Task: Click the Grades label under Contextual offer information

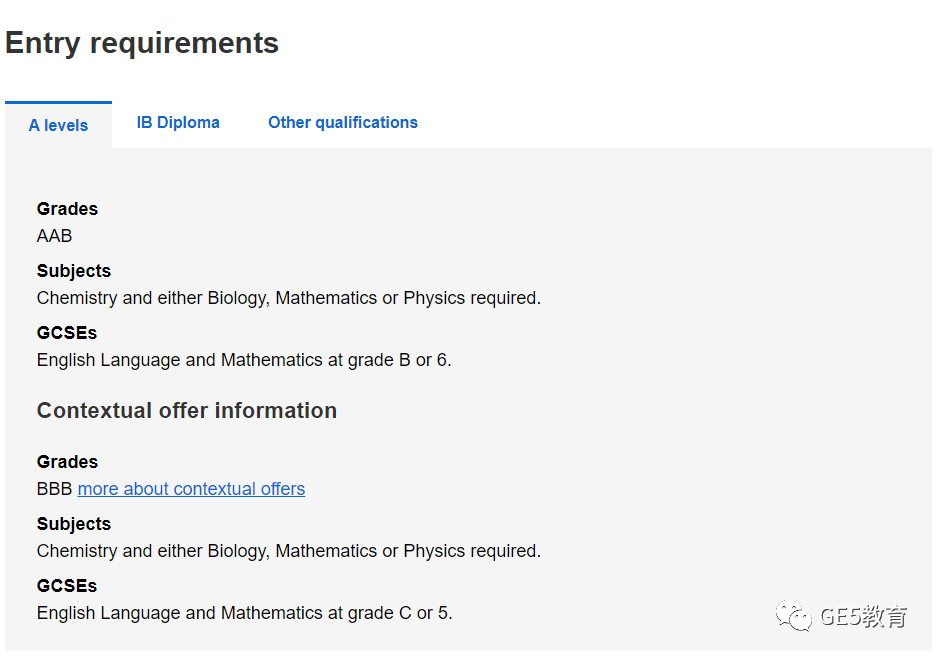Action: [x=67, y=462]
